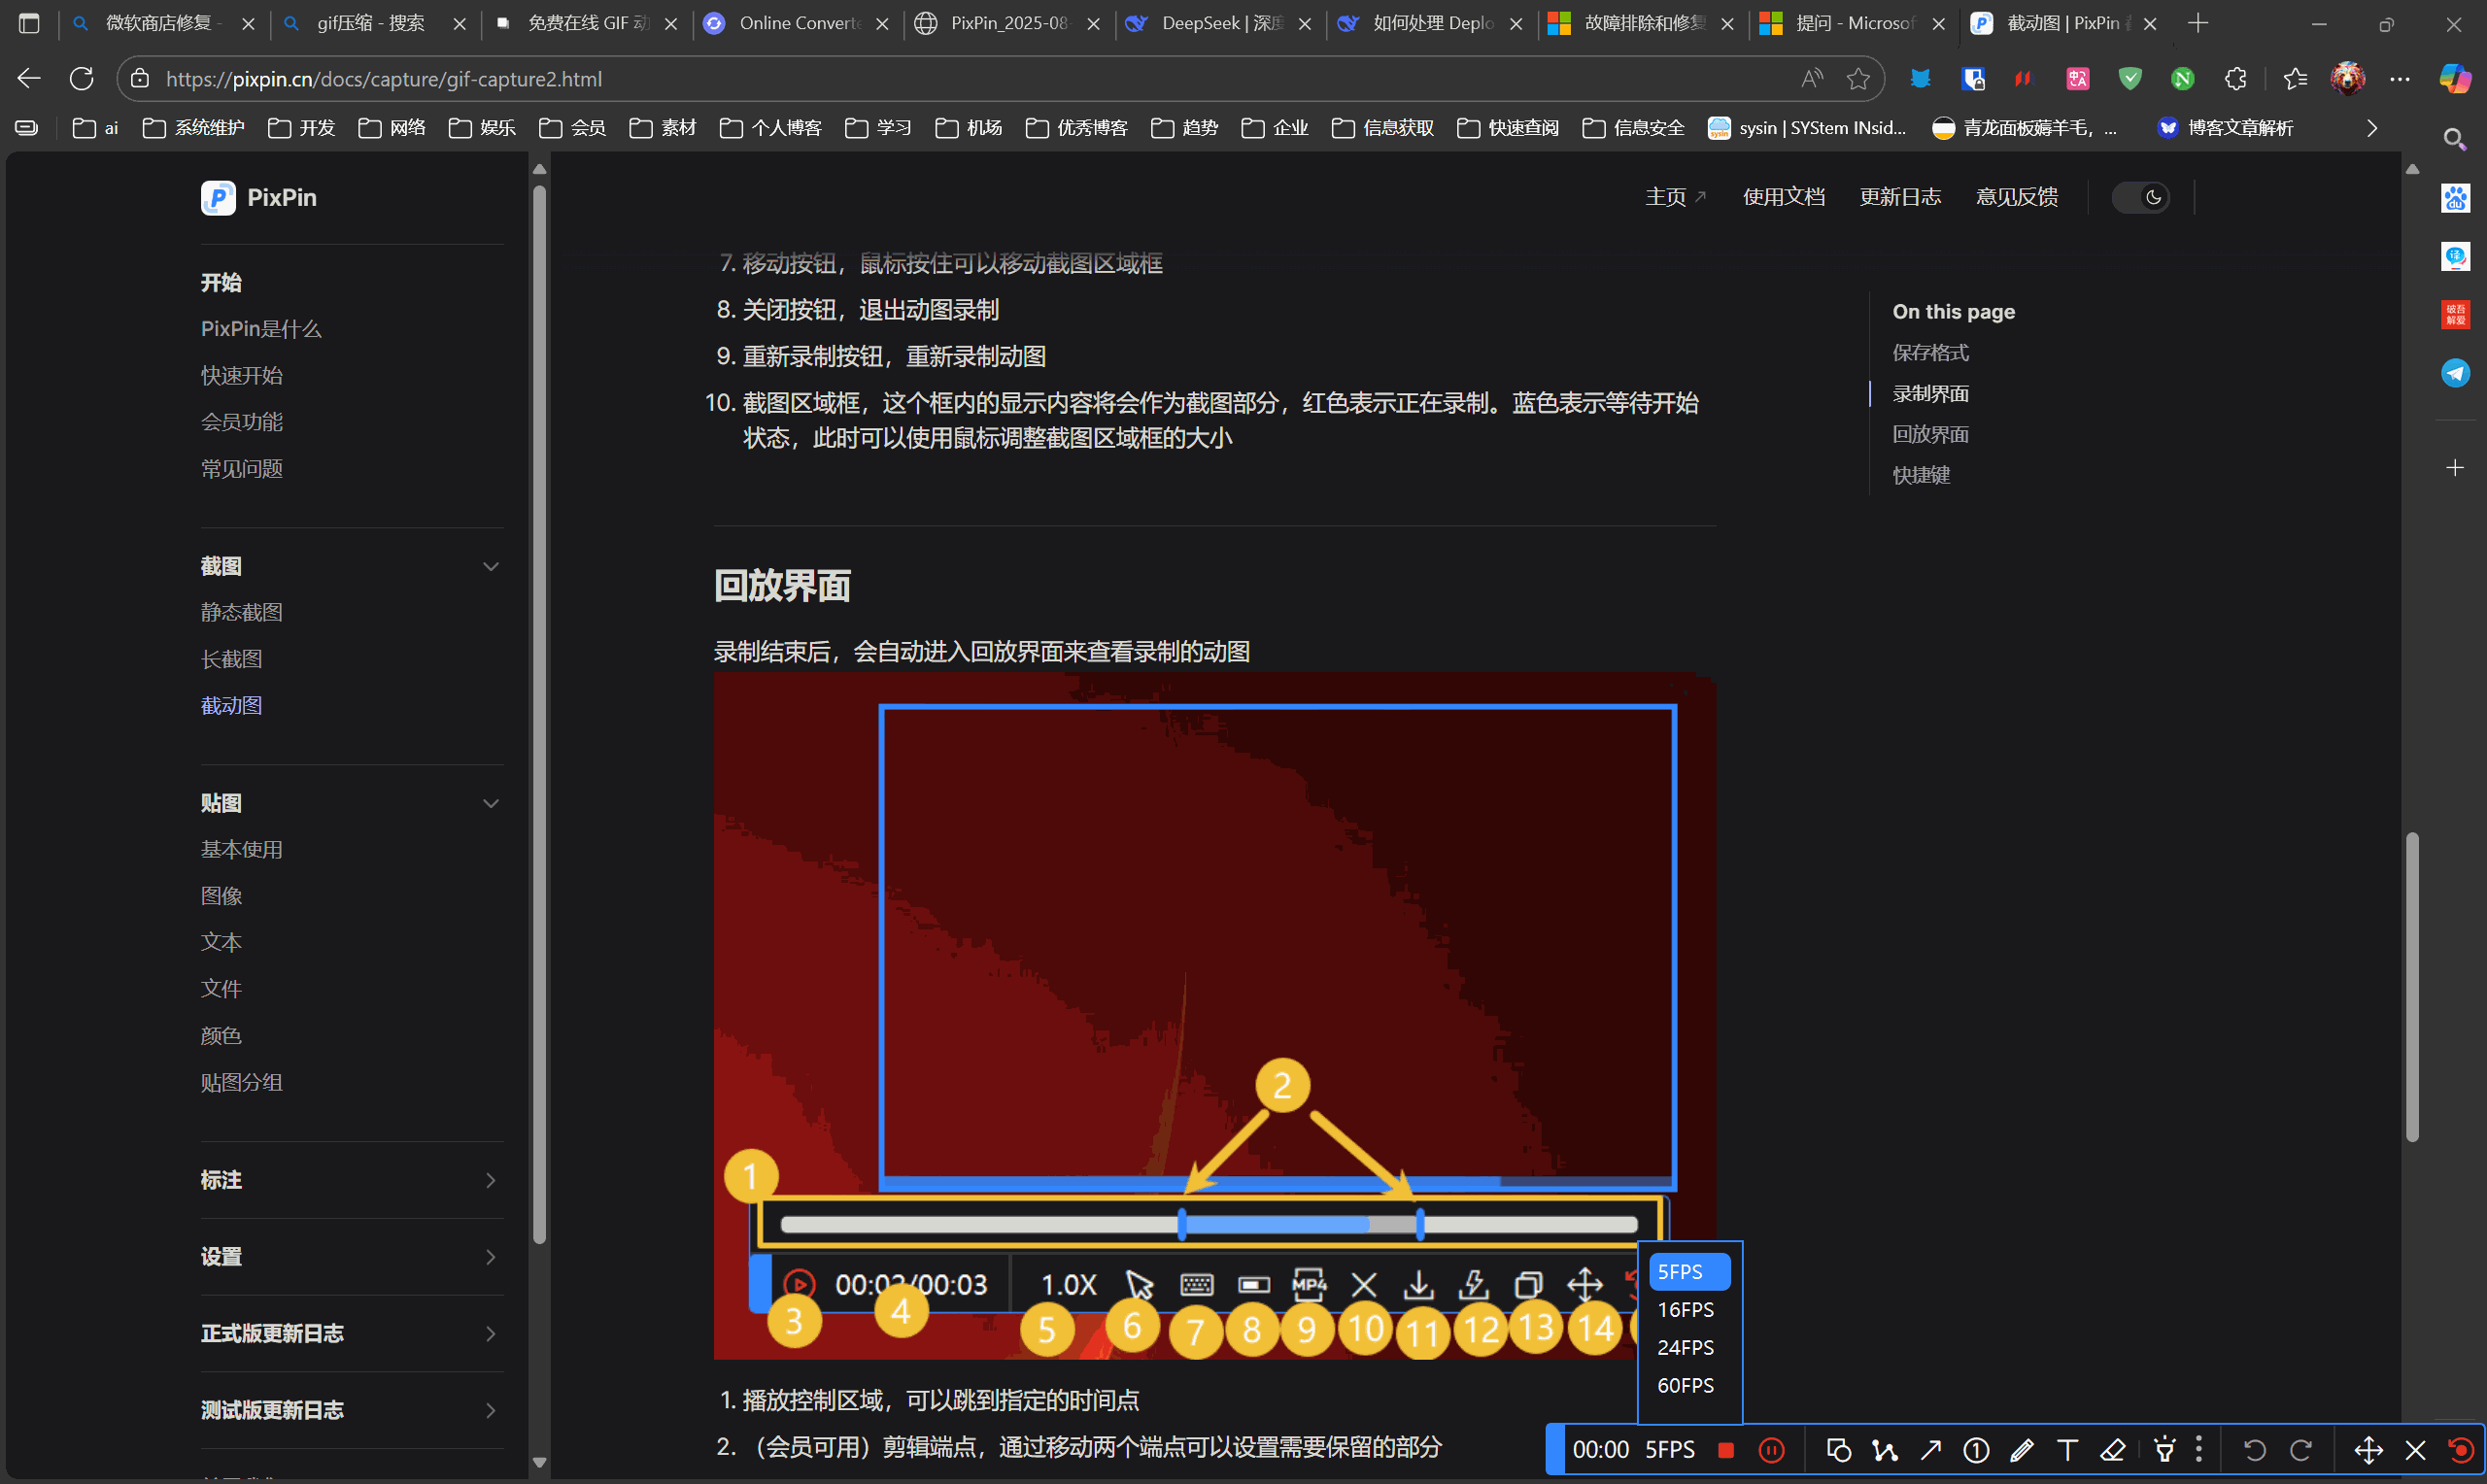Choose the numbered marker tool
Screen dimensions: 2487x1484
click(1976, 1450)
